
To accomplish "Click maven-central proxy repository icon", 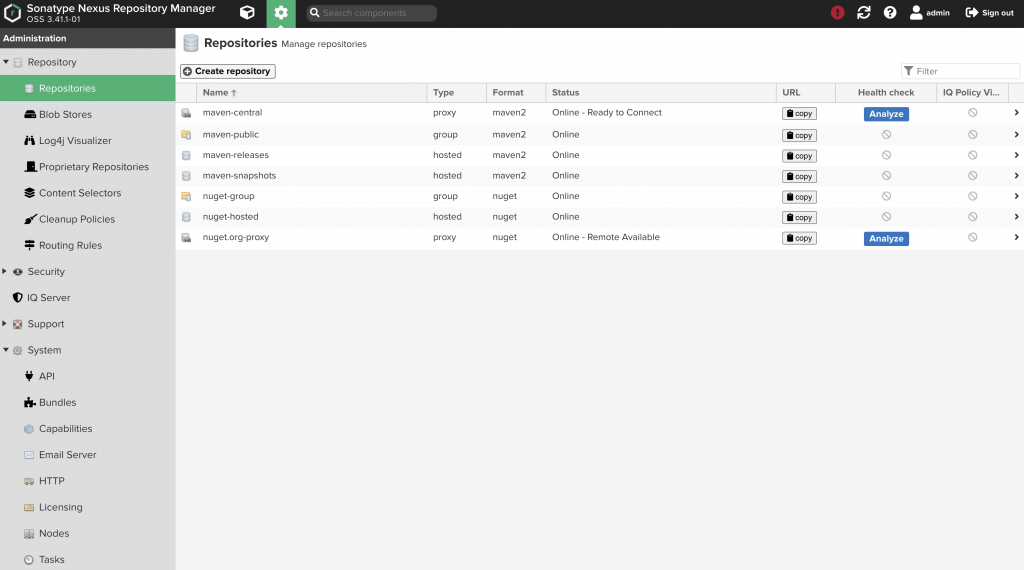I will [186, 113].
